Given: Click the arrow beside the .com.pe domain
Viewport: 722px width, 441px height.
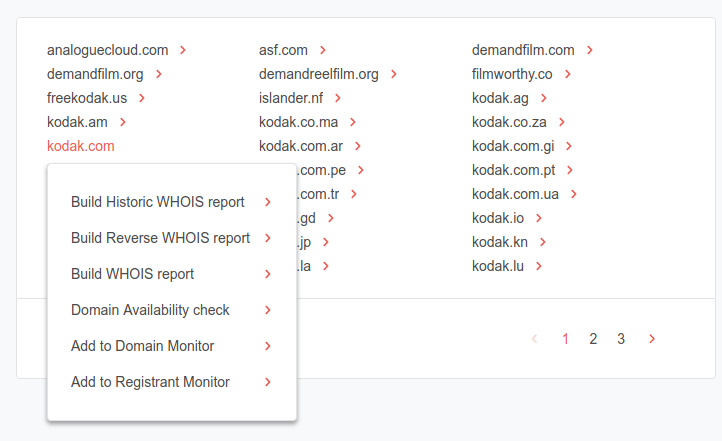Looking at the screenshot, I should pyautogui.click(x=361, y=170).
